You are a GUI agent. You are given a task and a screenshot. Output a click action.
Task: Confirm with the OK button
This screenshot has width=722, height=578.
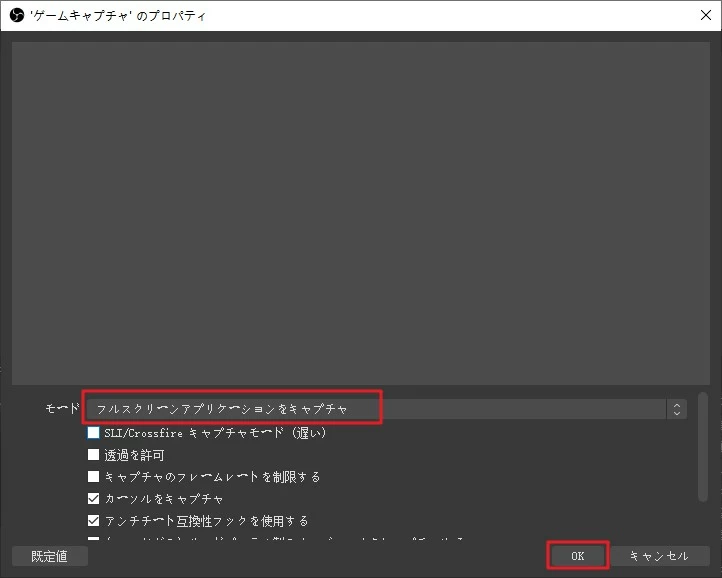click(x=577, y=556)
